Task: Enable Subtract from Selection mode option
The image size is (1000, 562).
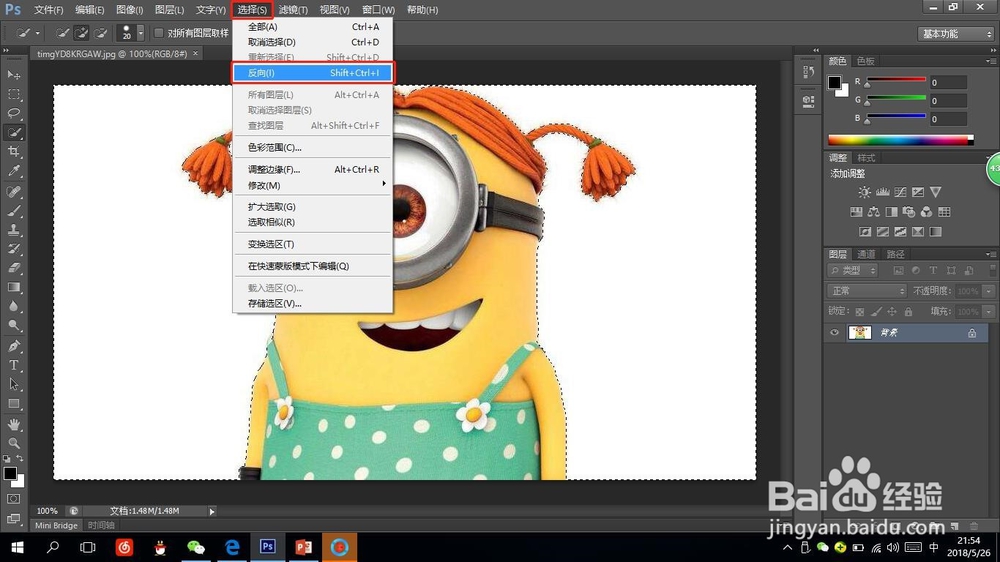Action: (x=100, y=33)
